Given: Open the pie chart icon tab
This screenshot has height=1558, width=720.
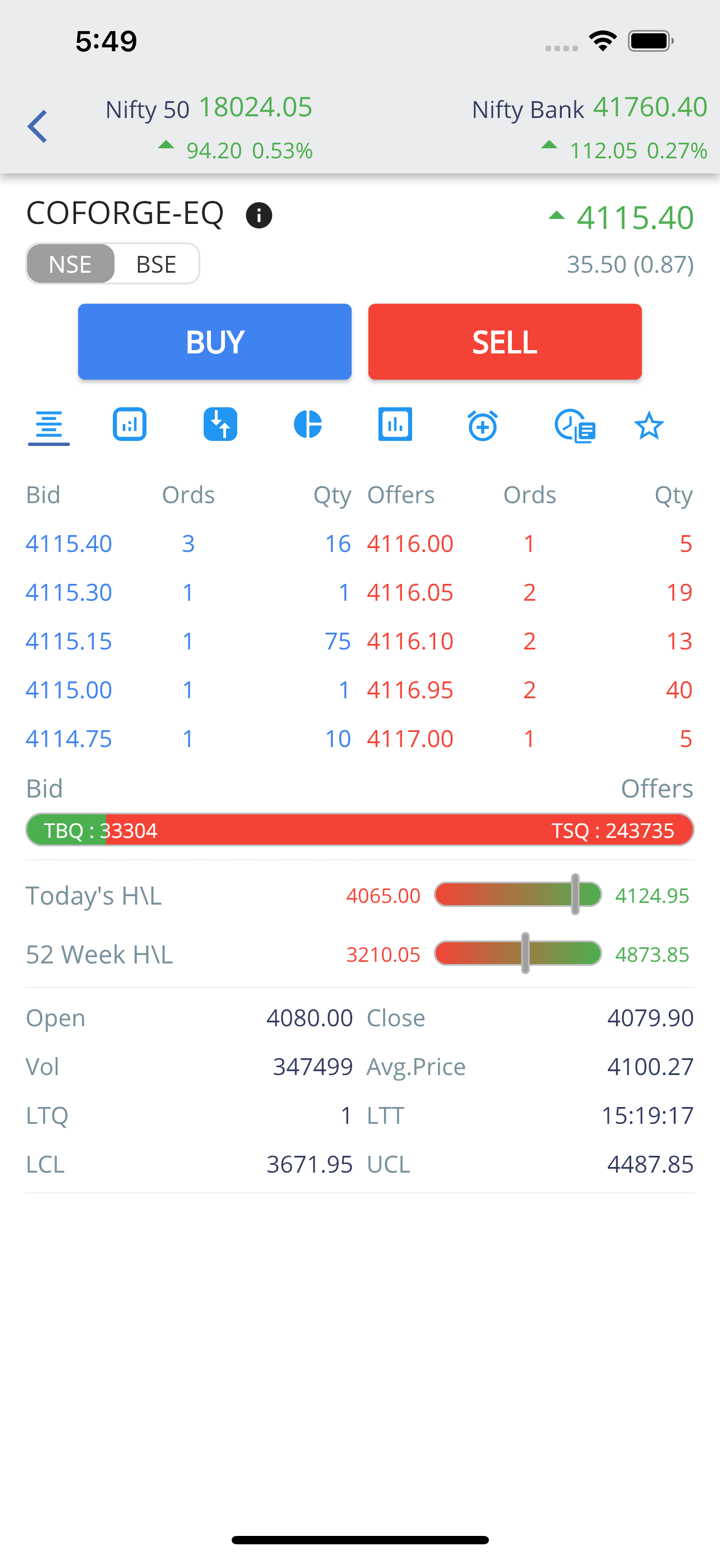Looking at the screenshot, I should click(308, 425).
